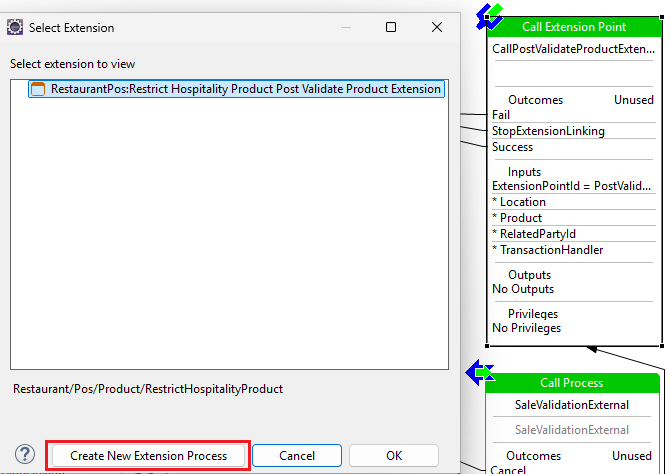Close the Select Extension dialog

coord(437,27)
